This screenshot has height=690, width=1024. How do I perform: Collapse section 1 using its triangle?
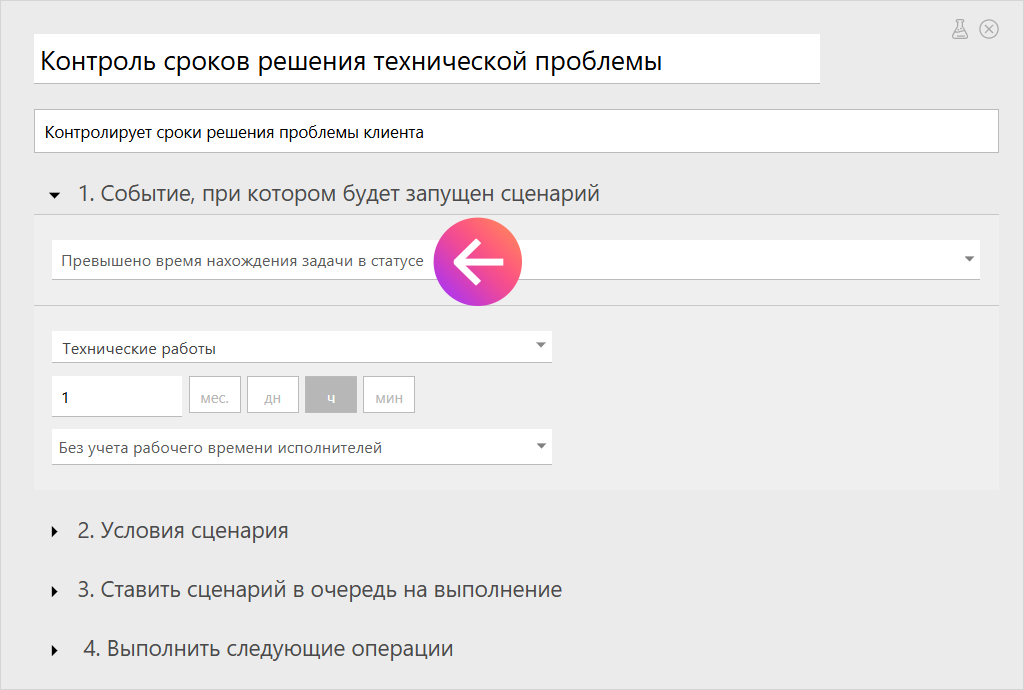pyautogui.click(x=55, y=195)
